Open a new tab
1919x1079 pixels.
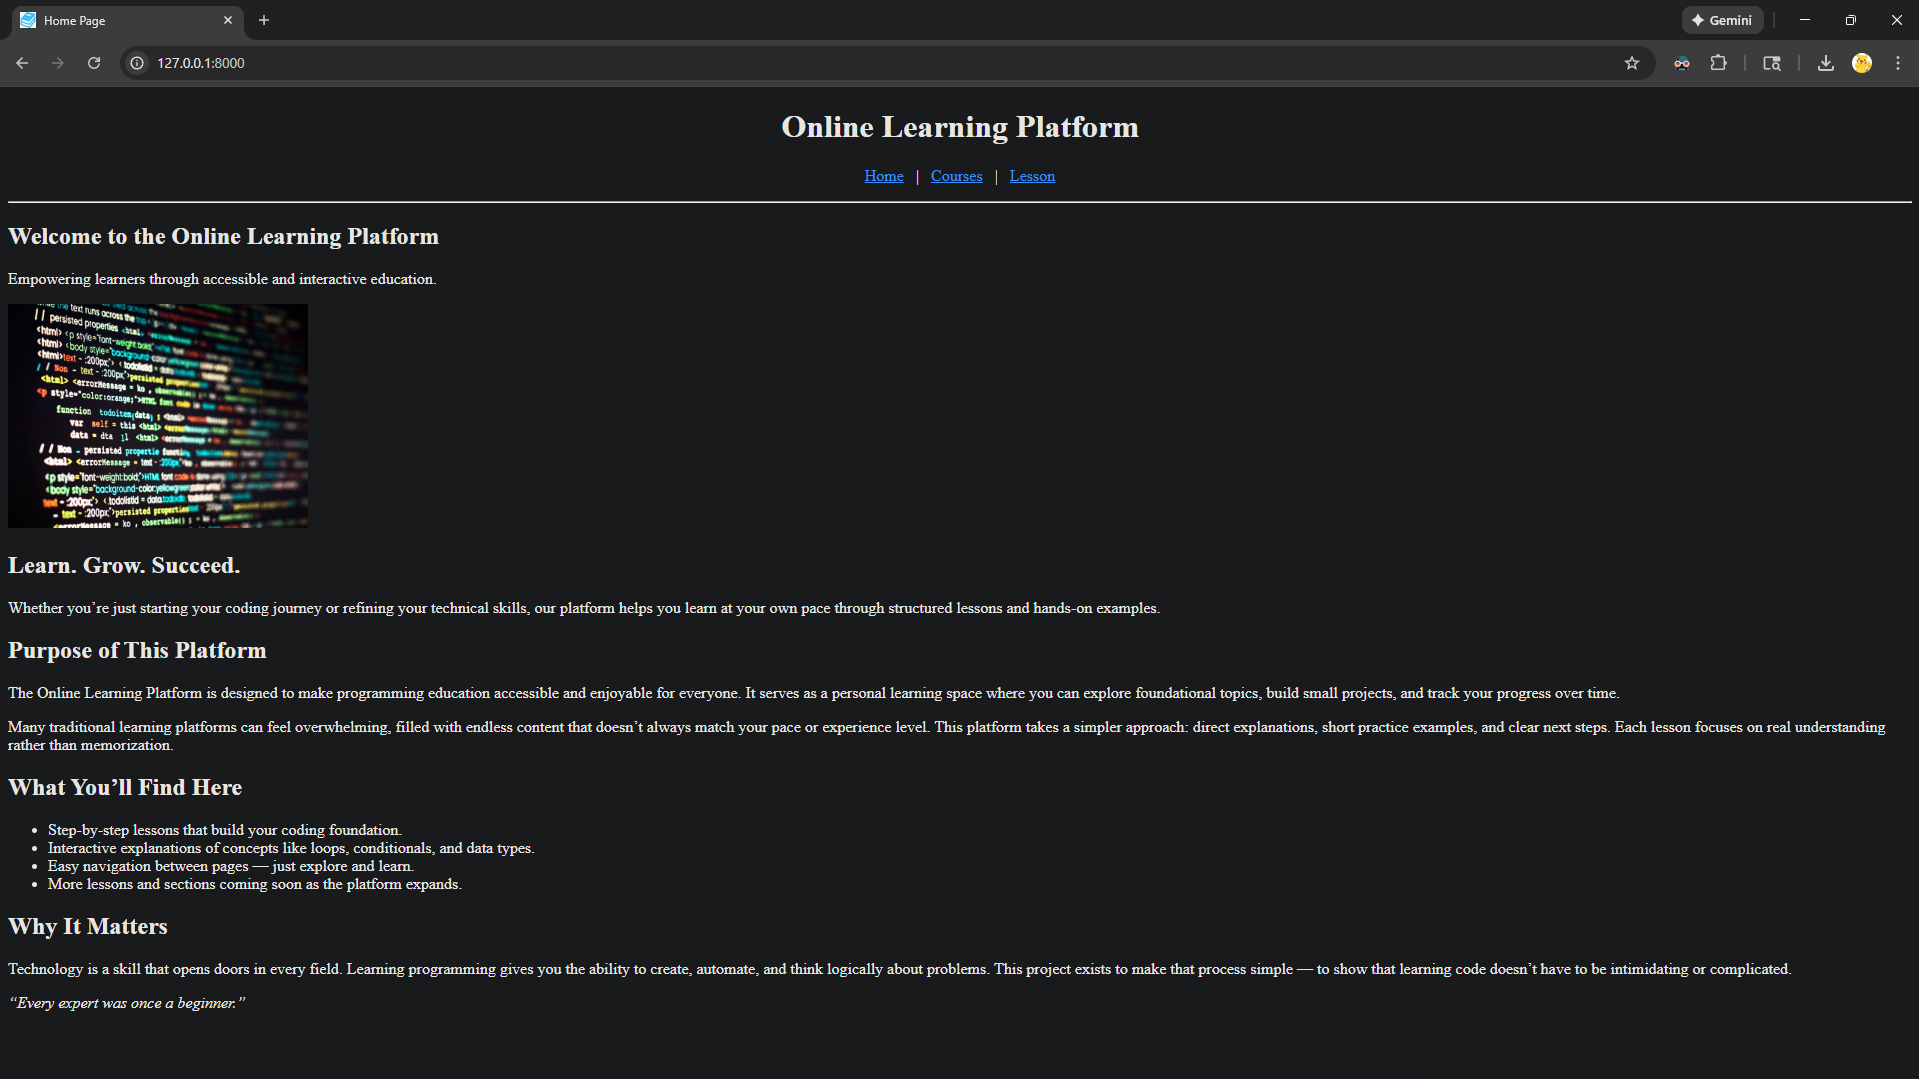point(264,20)
